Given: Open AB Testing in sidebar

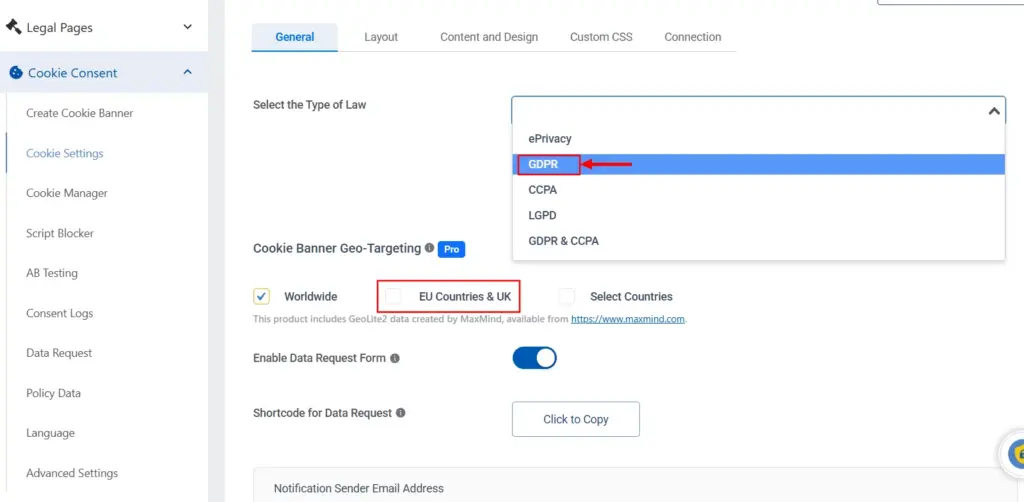Looking at the screenshot, I should 52,273.
